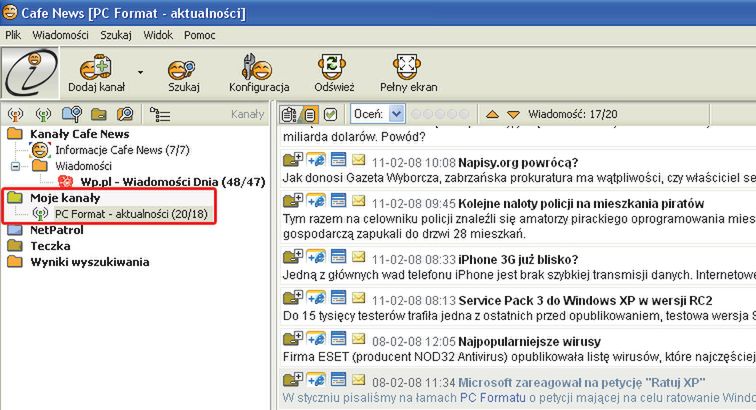Screen dimensions: 756x410
Task: Open Microsoft Ratuj XP article browser icon
Action: [316, 379]
